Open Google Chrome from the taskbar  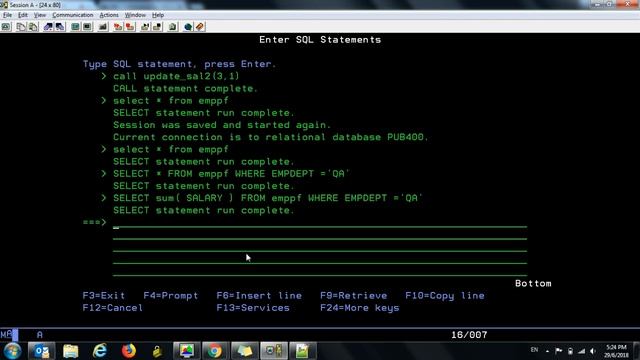point(215,351)
